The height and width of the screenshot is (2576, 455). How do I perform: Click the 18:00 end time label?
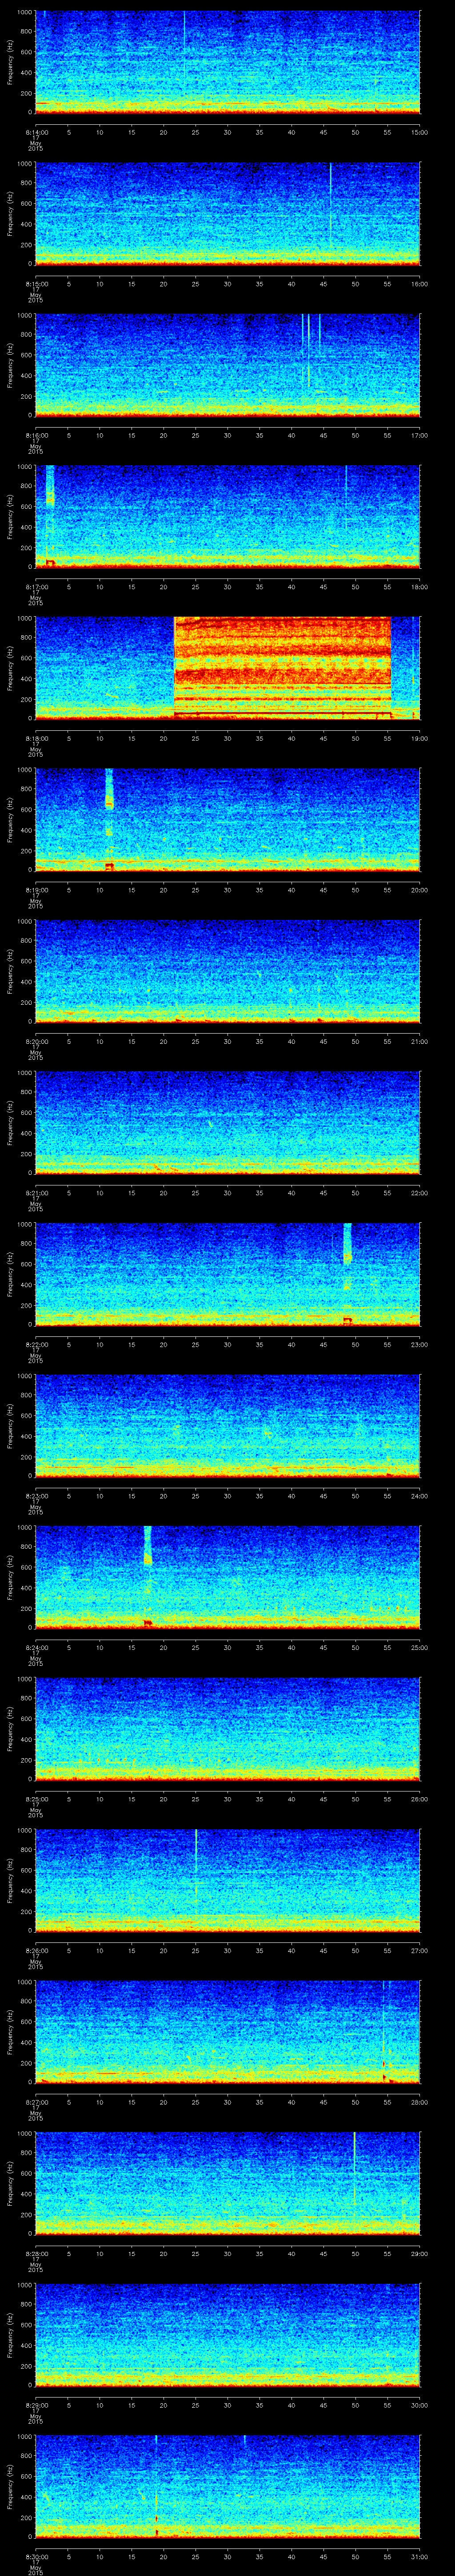(420, 587)
